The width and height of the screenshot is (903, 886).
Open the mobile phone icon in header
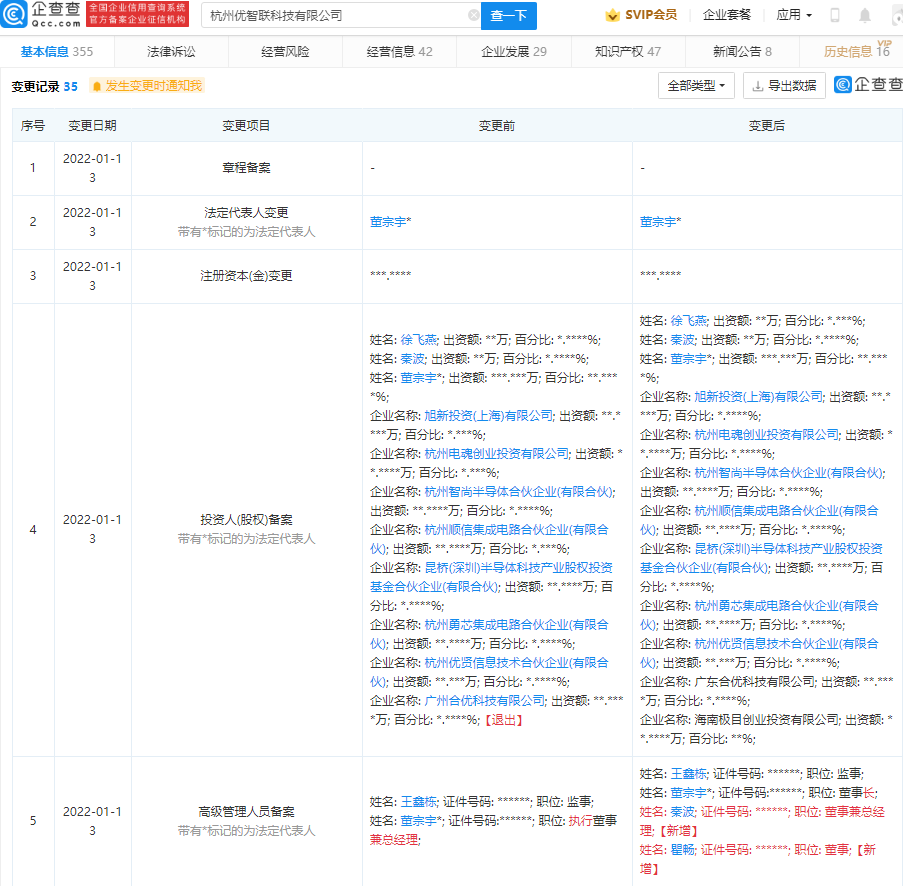(x=835, y=16)
